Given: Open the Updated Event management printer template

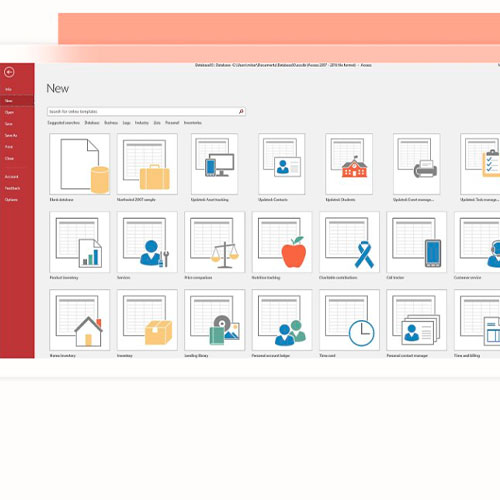Looking at the screenshot, I should tap(417, 164).
